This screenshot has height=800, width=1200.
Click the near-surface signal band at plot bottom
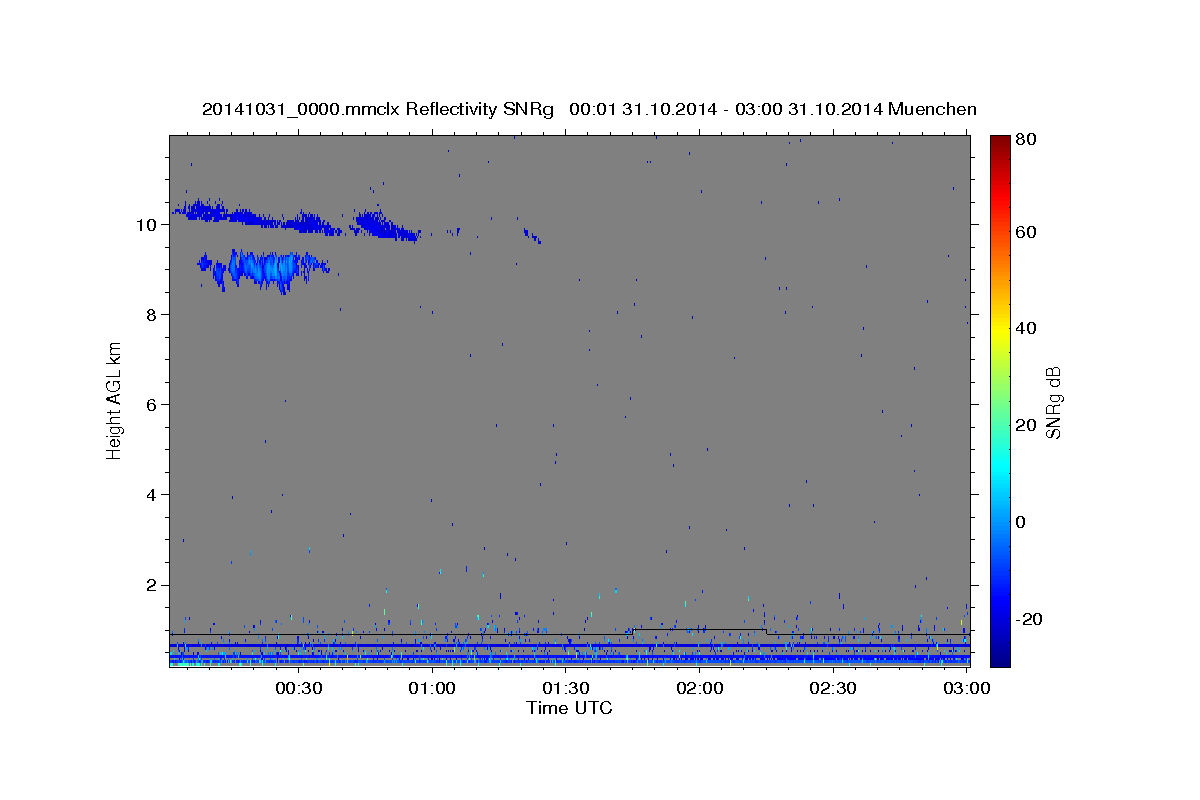tap(570, 655)
